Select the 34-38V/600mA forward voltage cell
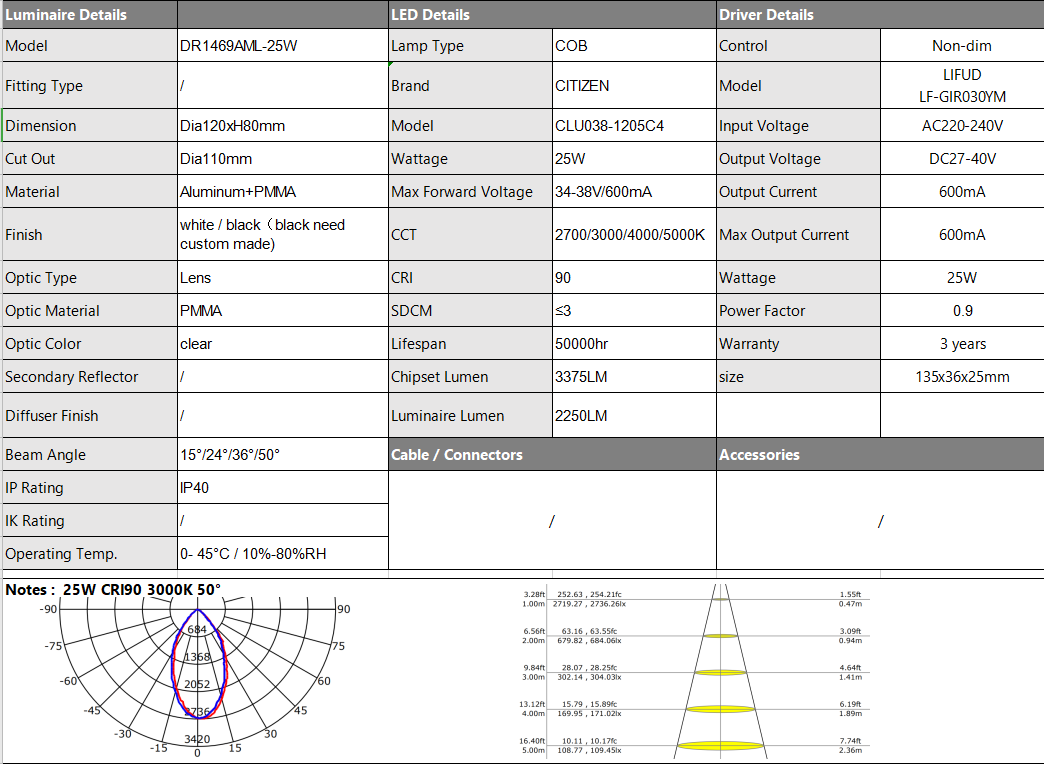The width and height of the screenshot is (1044, 764). [634, 192]
